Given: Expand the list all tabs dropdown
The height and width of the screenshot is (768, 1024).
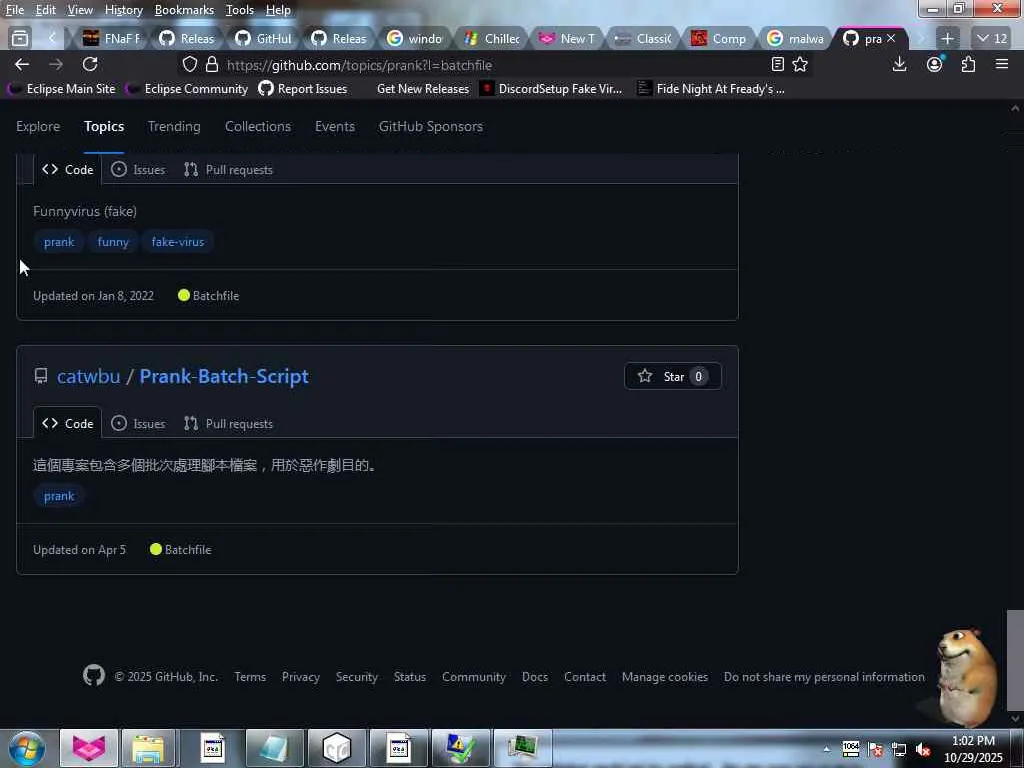Looking at the screenshot, I should point(991,39).
